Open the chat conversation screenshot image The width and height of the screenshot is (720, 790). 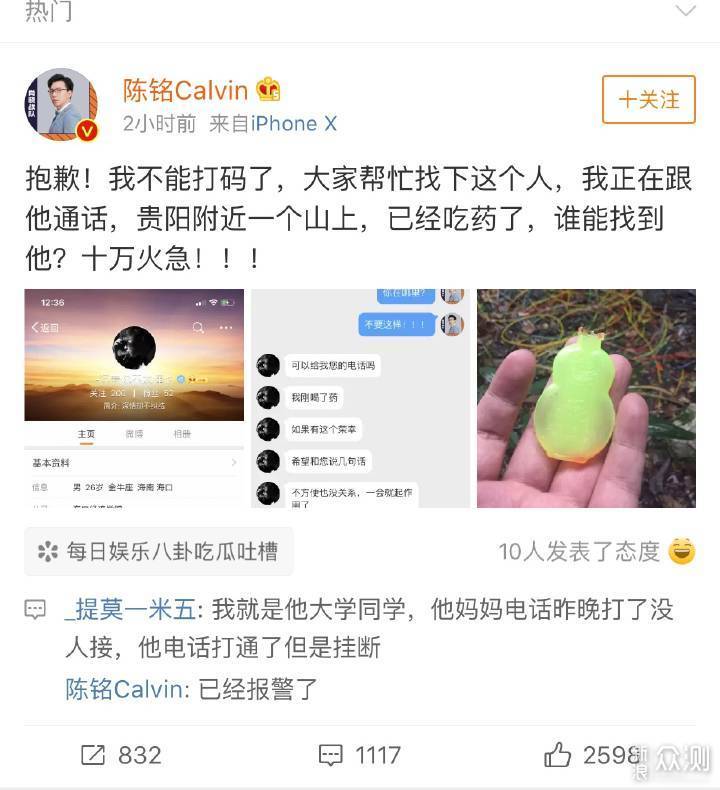360,398
